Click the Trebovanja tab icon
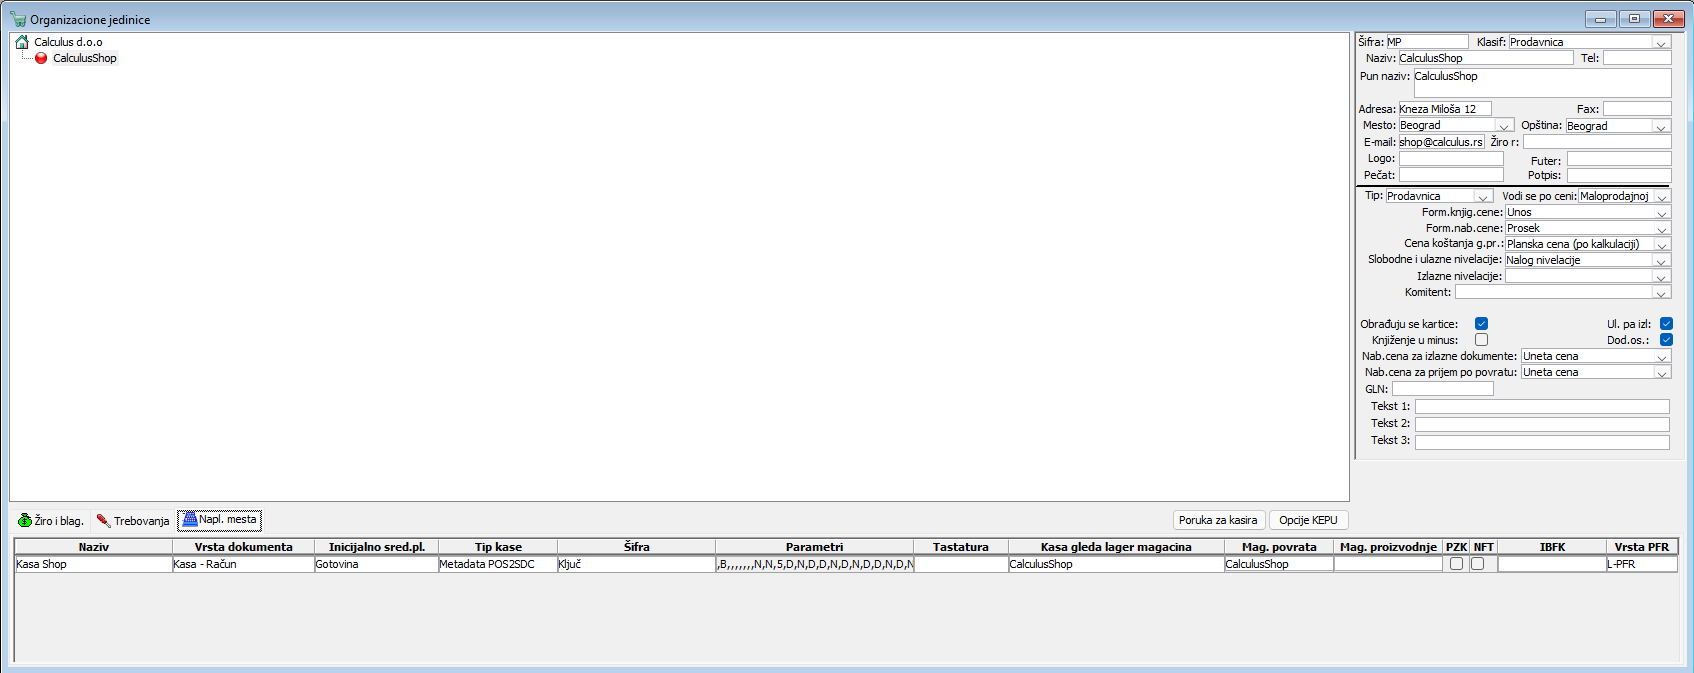The image size is (1694, 673). point(103,520)
